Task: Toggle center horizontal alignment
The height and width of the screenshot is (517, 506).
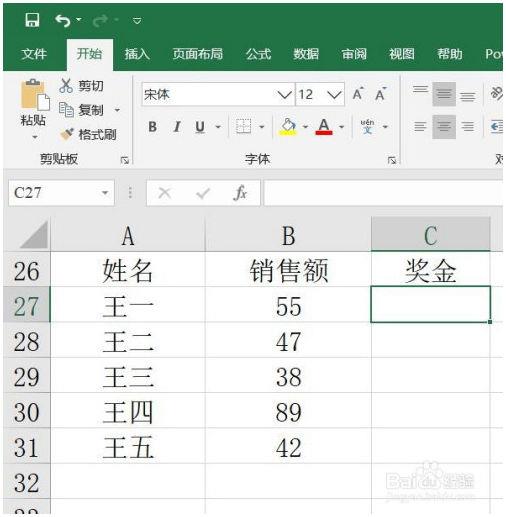Action: click(x=444, y=126)
